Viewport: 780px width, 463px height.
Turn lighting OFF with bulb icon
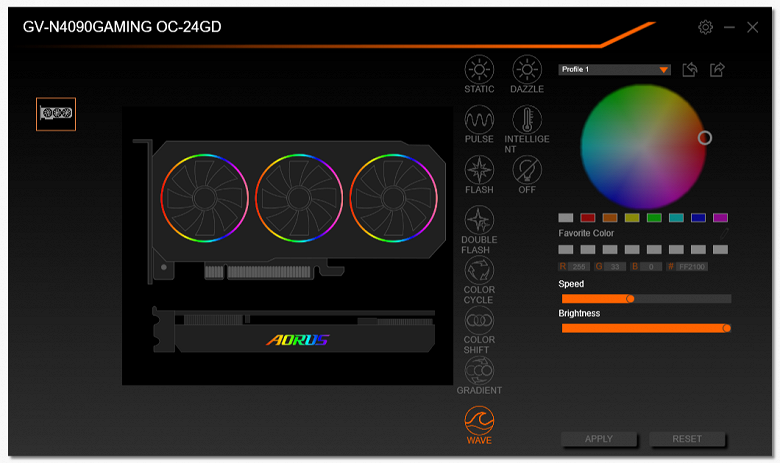(x=527, y=175)
